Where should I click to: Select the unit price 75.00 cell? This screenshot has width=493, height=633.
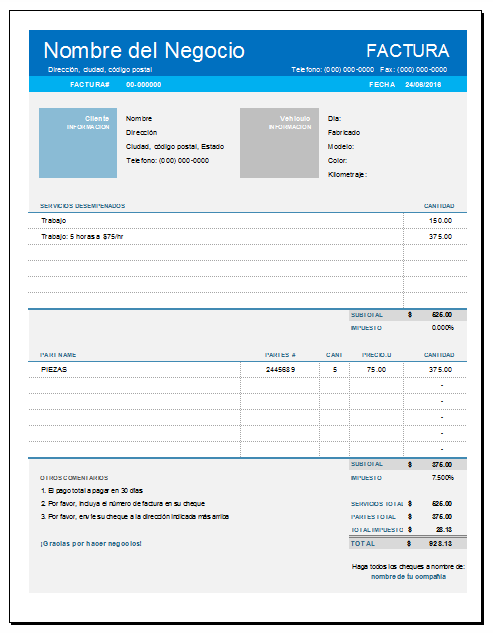[376, 369]
